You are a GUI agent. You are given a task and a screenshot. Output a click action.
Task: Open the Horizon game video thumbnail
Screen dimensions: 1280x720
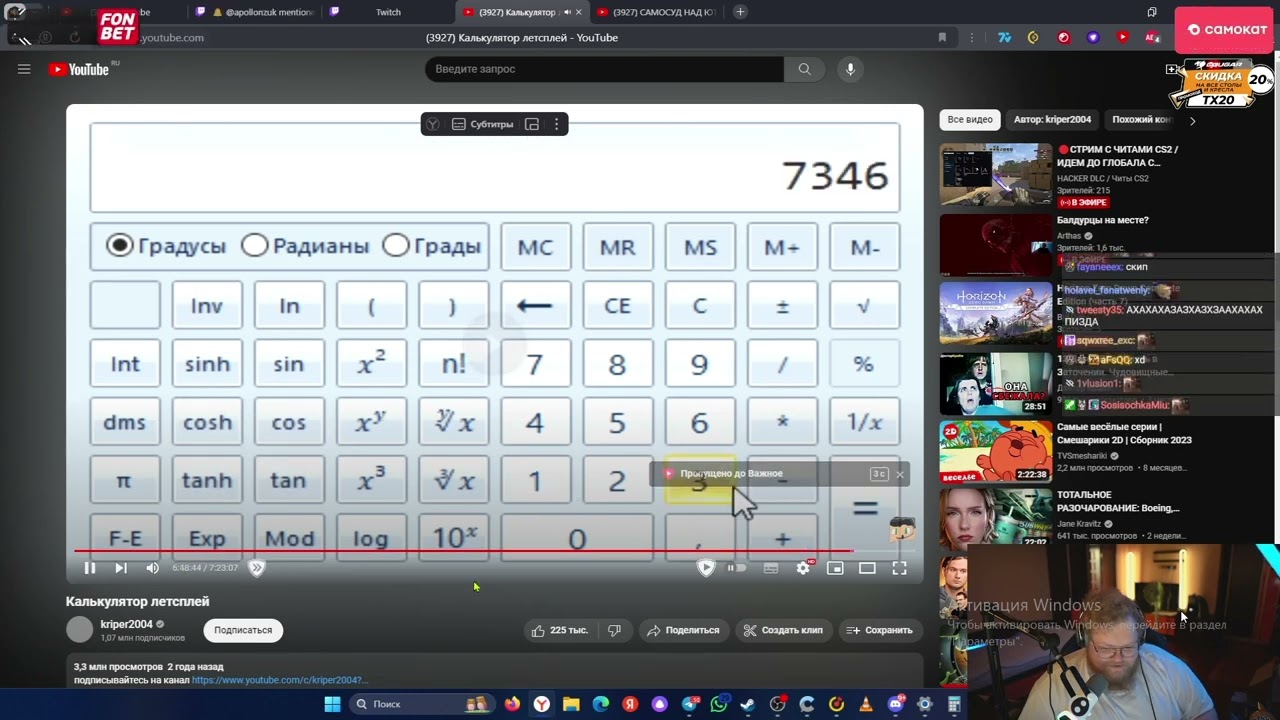tap(996, 313)
